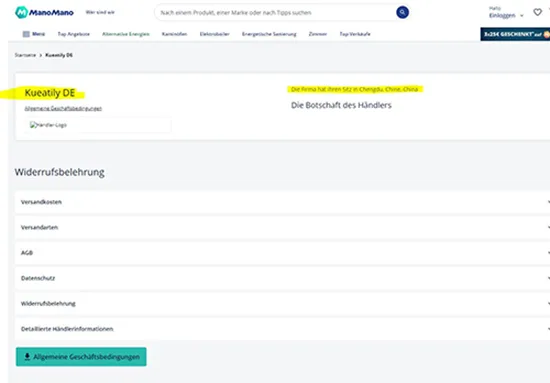Open the Elektroboiler category
This screenshot has height=383, width=550.
(x=215, y=34)
